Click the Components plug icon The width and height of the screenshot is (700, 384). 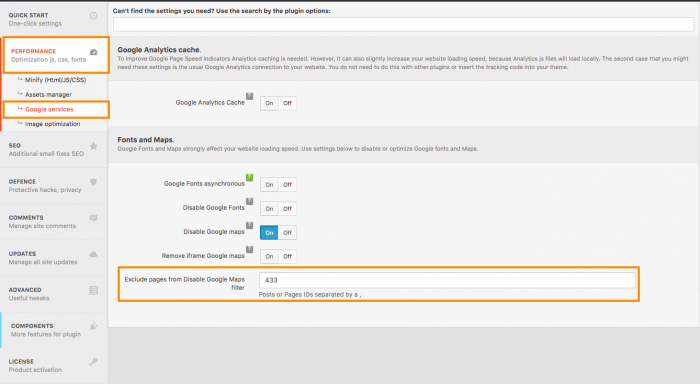(x=93, y=326)
